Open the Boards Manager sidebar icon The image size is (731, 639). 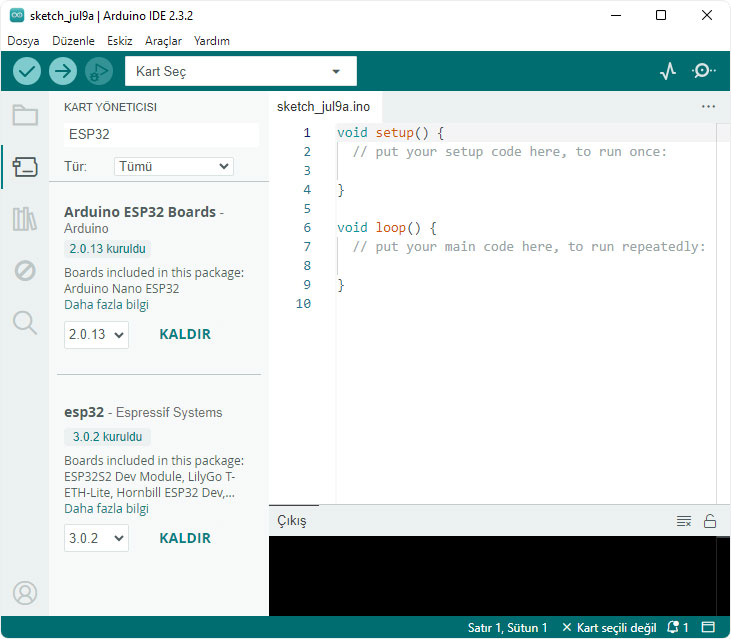(25, 166)
